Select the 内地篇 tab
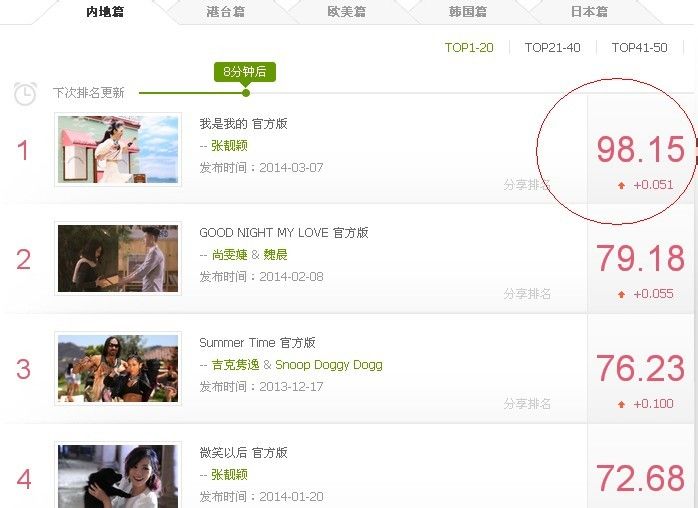The height and width of the screenshot is (508, 698). tap(105, 12)
